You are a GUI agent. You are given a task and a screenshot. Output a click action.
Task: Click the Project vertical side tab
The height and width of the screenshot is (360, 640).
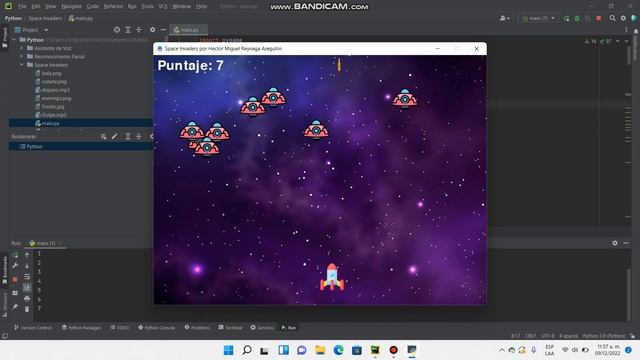click(x=4, y=38)
